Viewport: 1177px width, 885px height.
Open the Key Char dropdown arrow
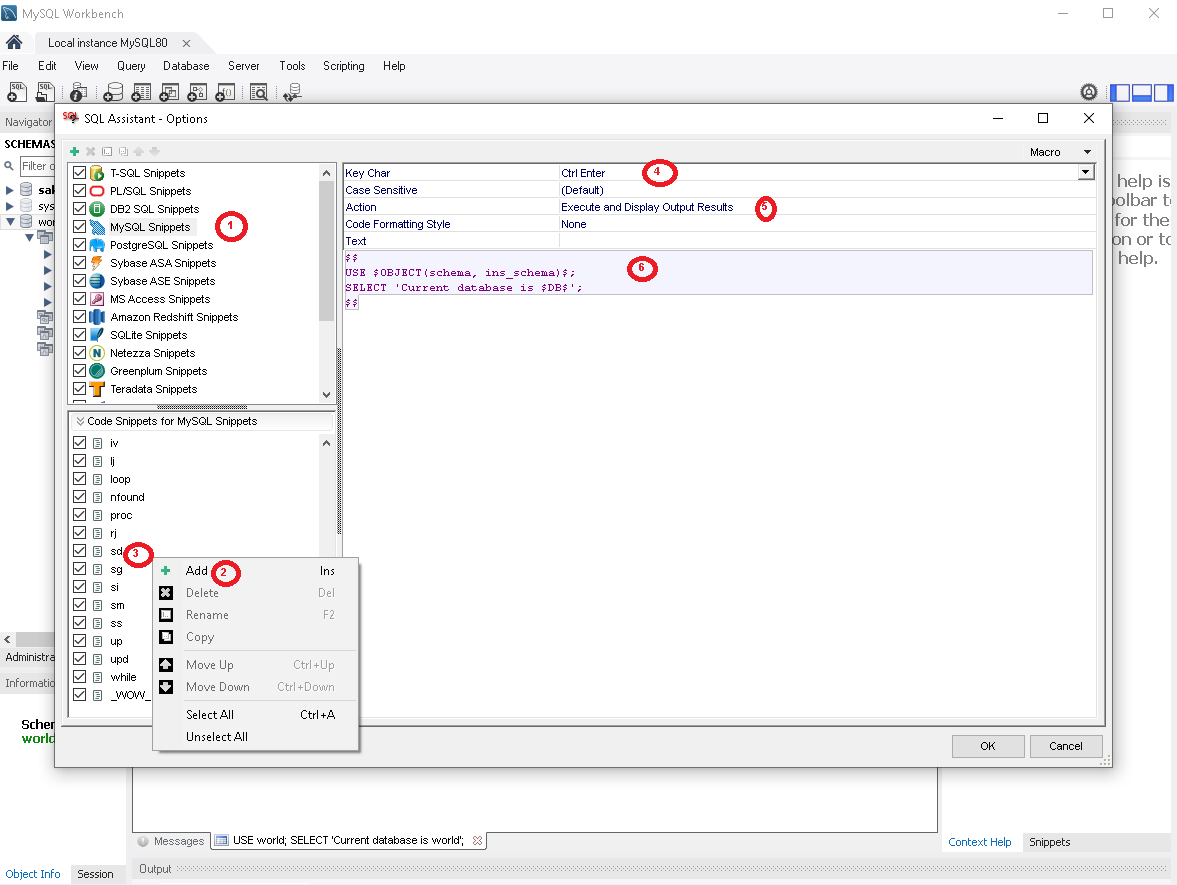pos(1085,173)
